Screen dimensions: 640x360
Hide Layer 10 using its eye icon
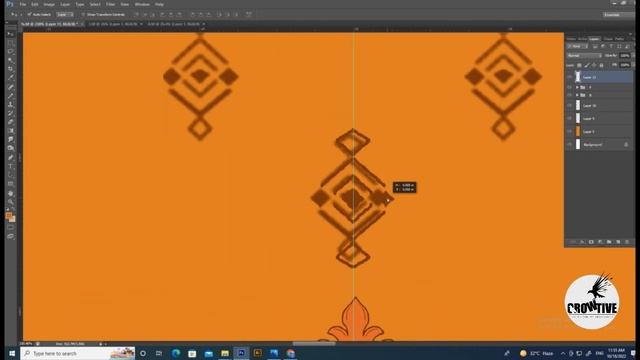pos(569,105)
